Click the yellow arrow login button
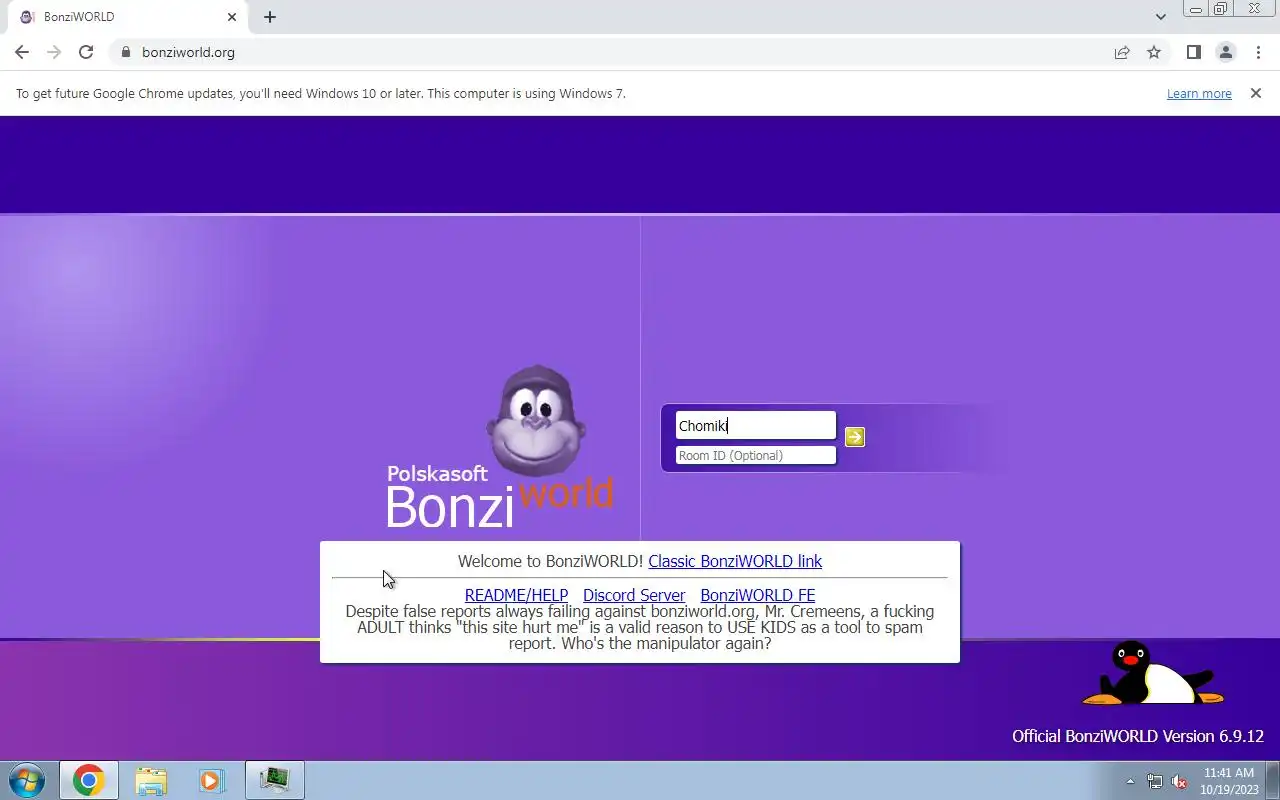1280x800 pixels. click(854, 437)
